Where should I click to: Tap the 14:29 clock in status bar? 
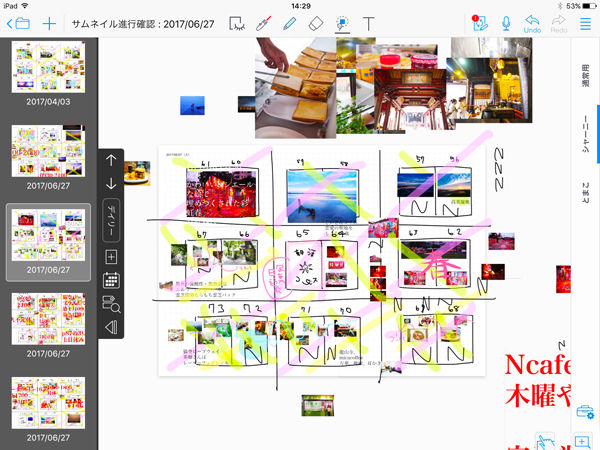(x=301, y=6)
